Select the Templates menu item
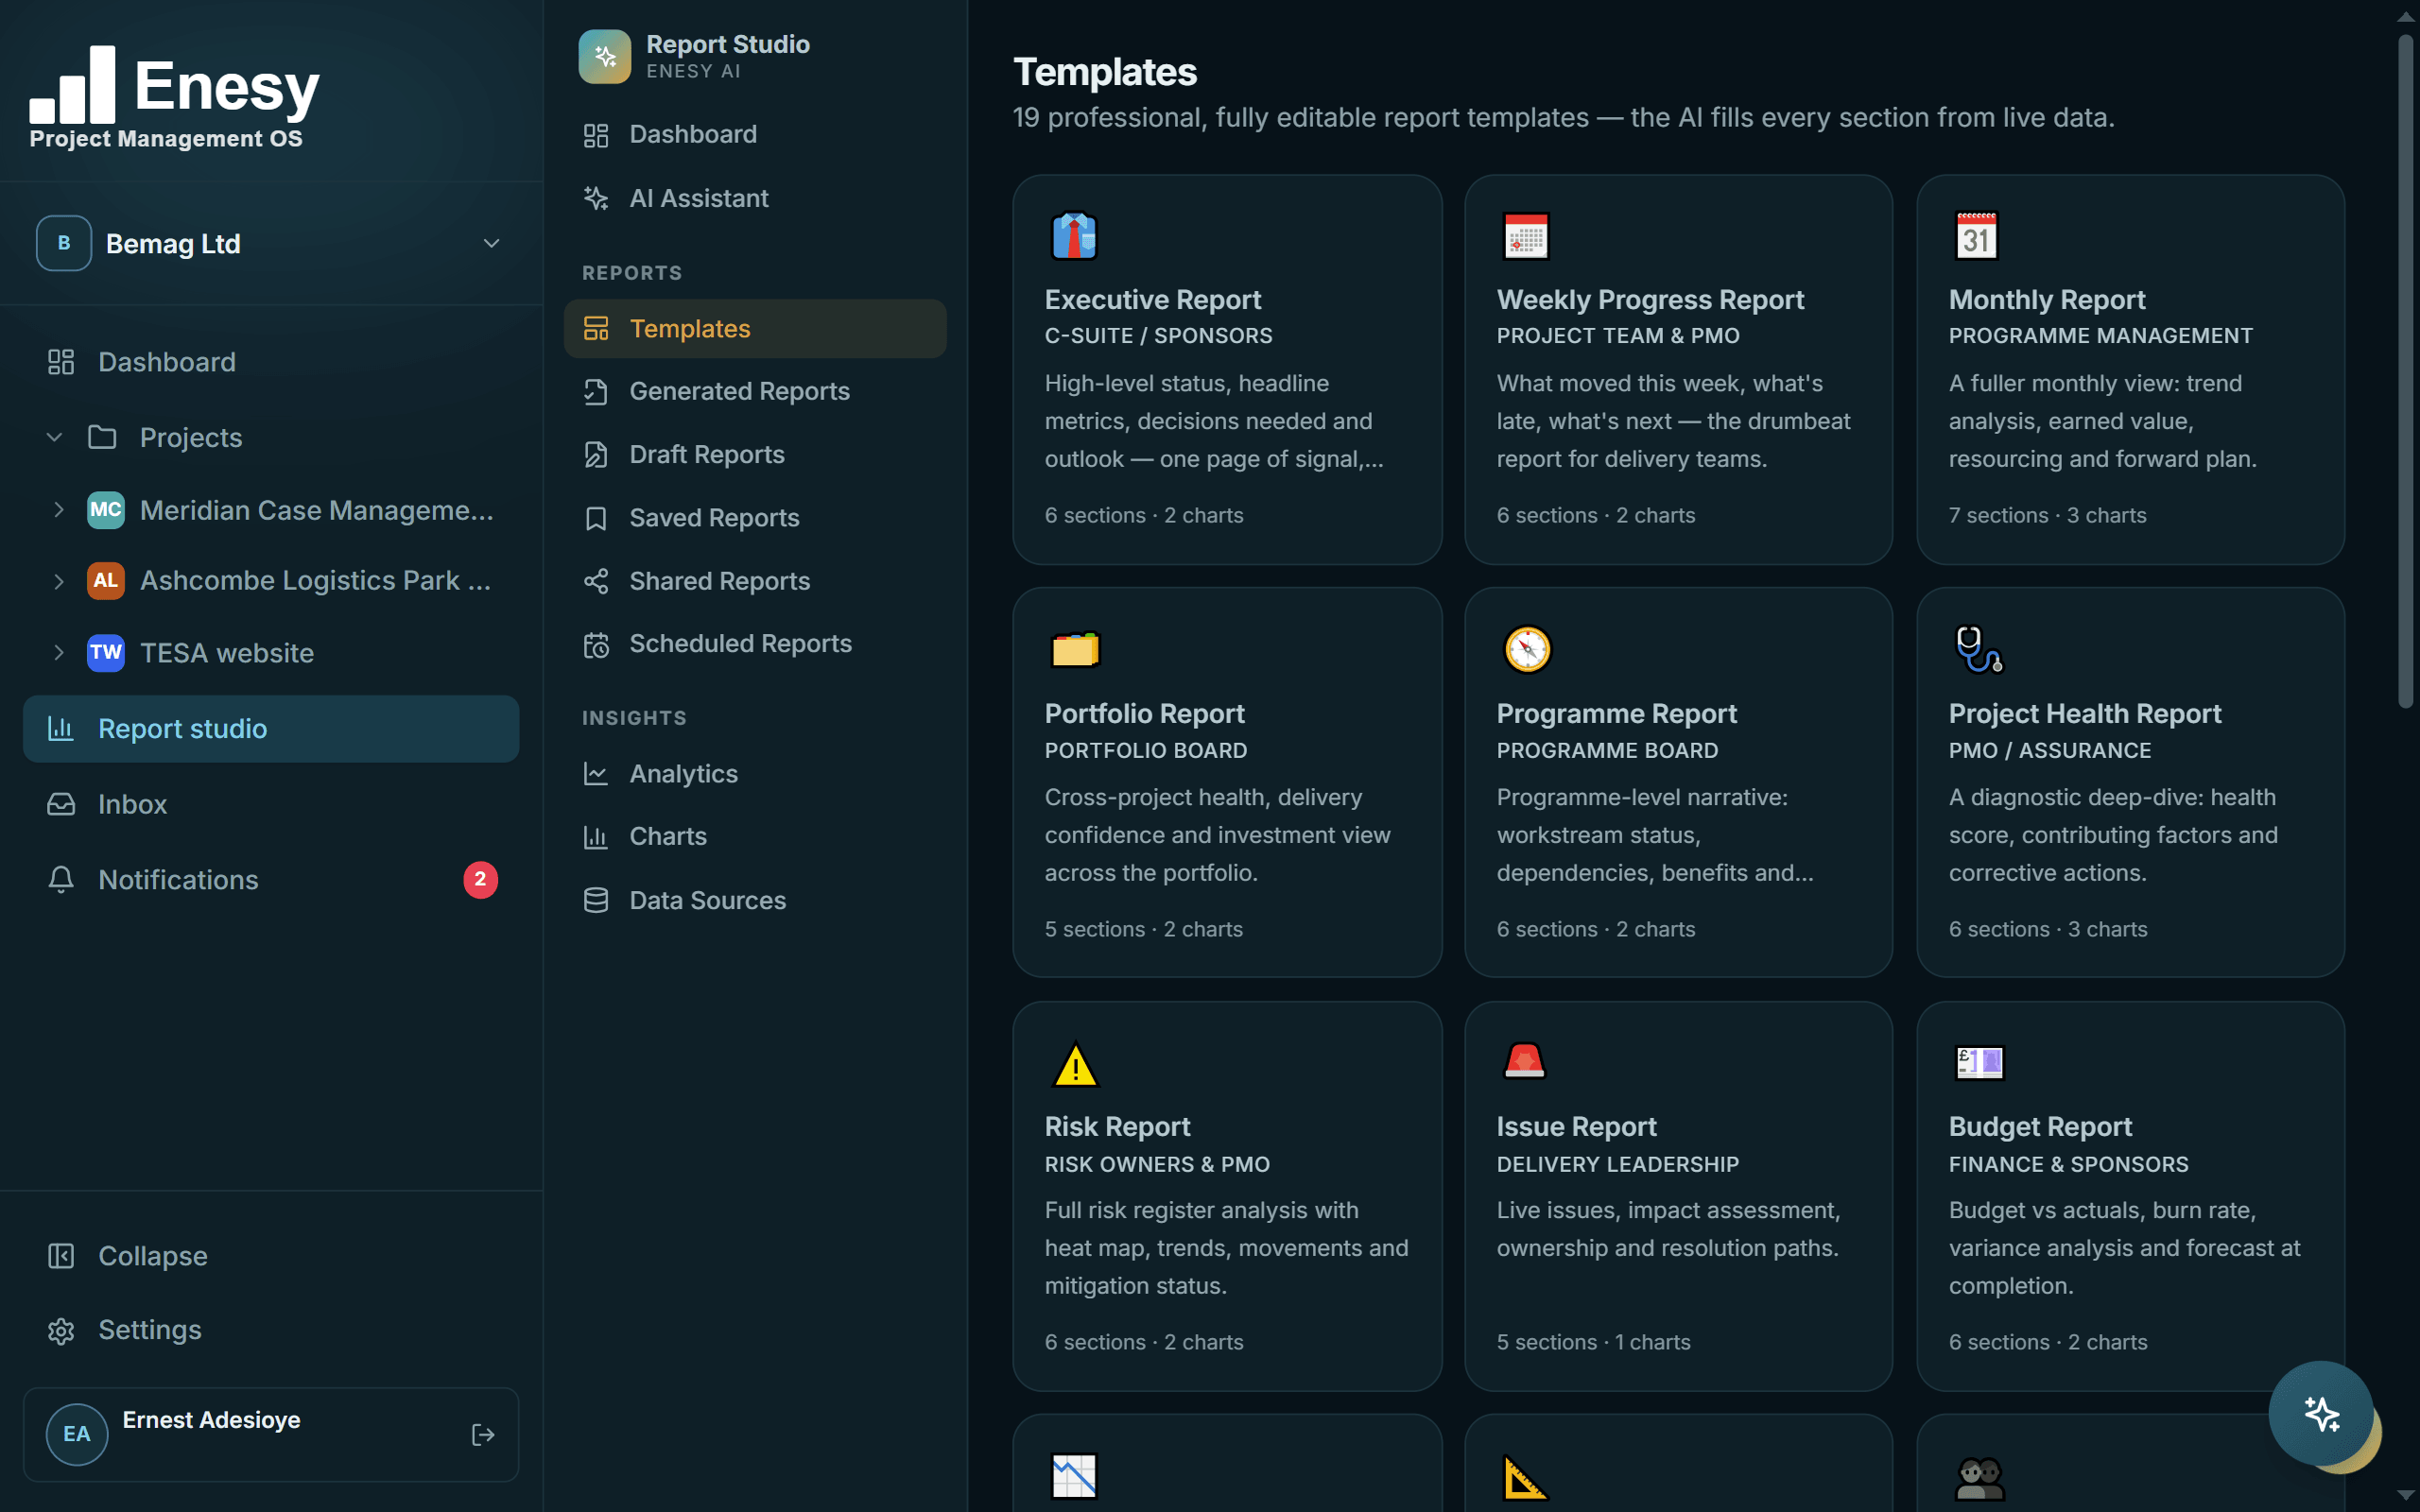 (755, 328)
